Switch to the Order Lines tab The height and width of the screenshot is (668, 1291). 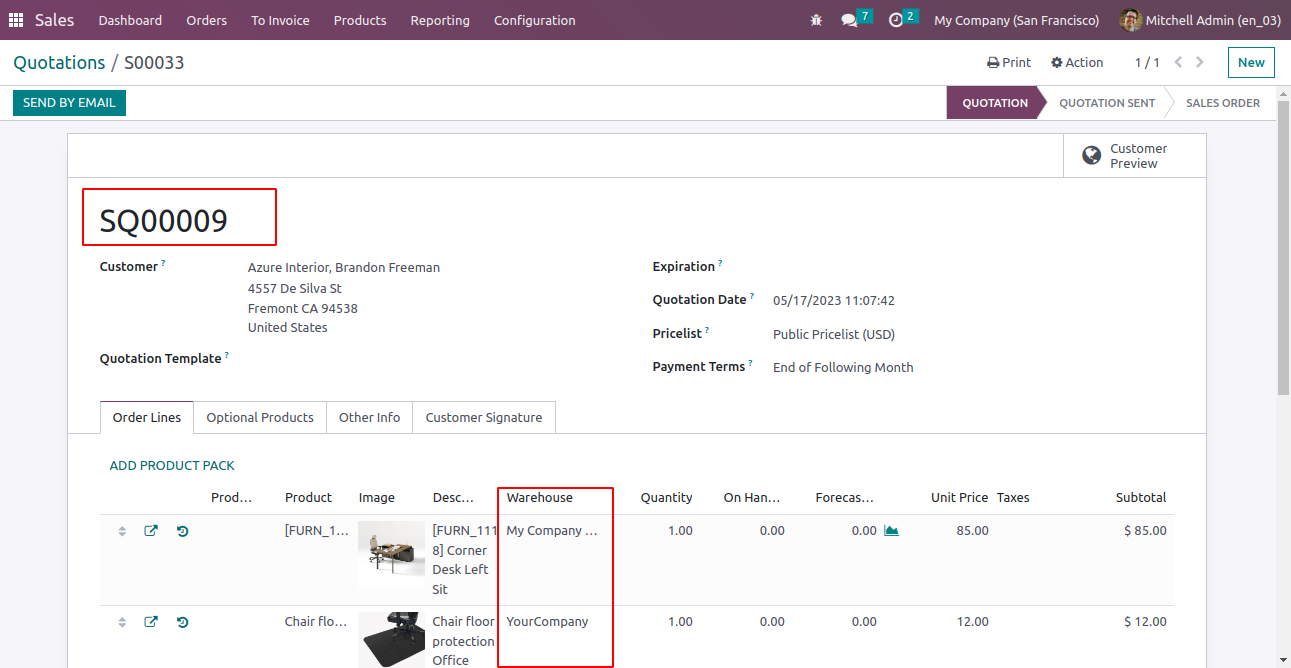point(147,418)
